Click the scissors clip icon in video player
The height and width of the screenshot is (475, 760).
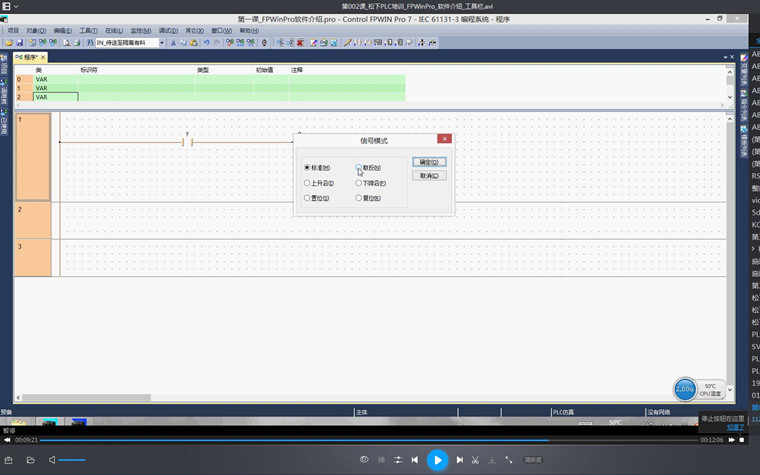pos(475,460)
